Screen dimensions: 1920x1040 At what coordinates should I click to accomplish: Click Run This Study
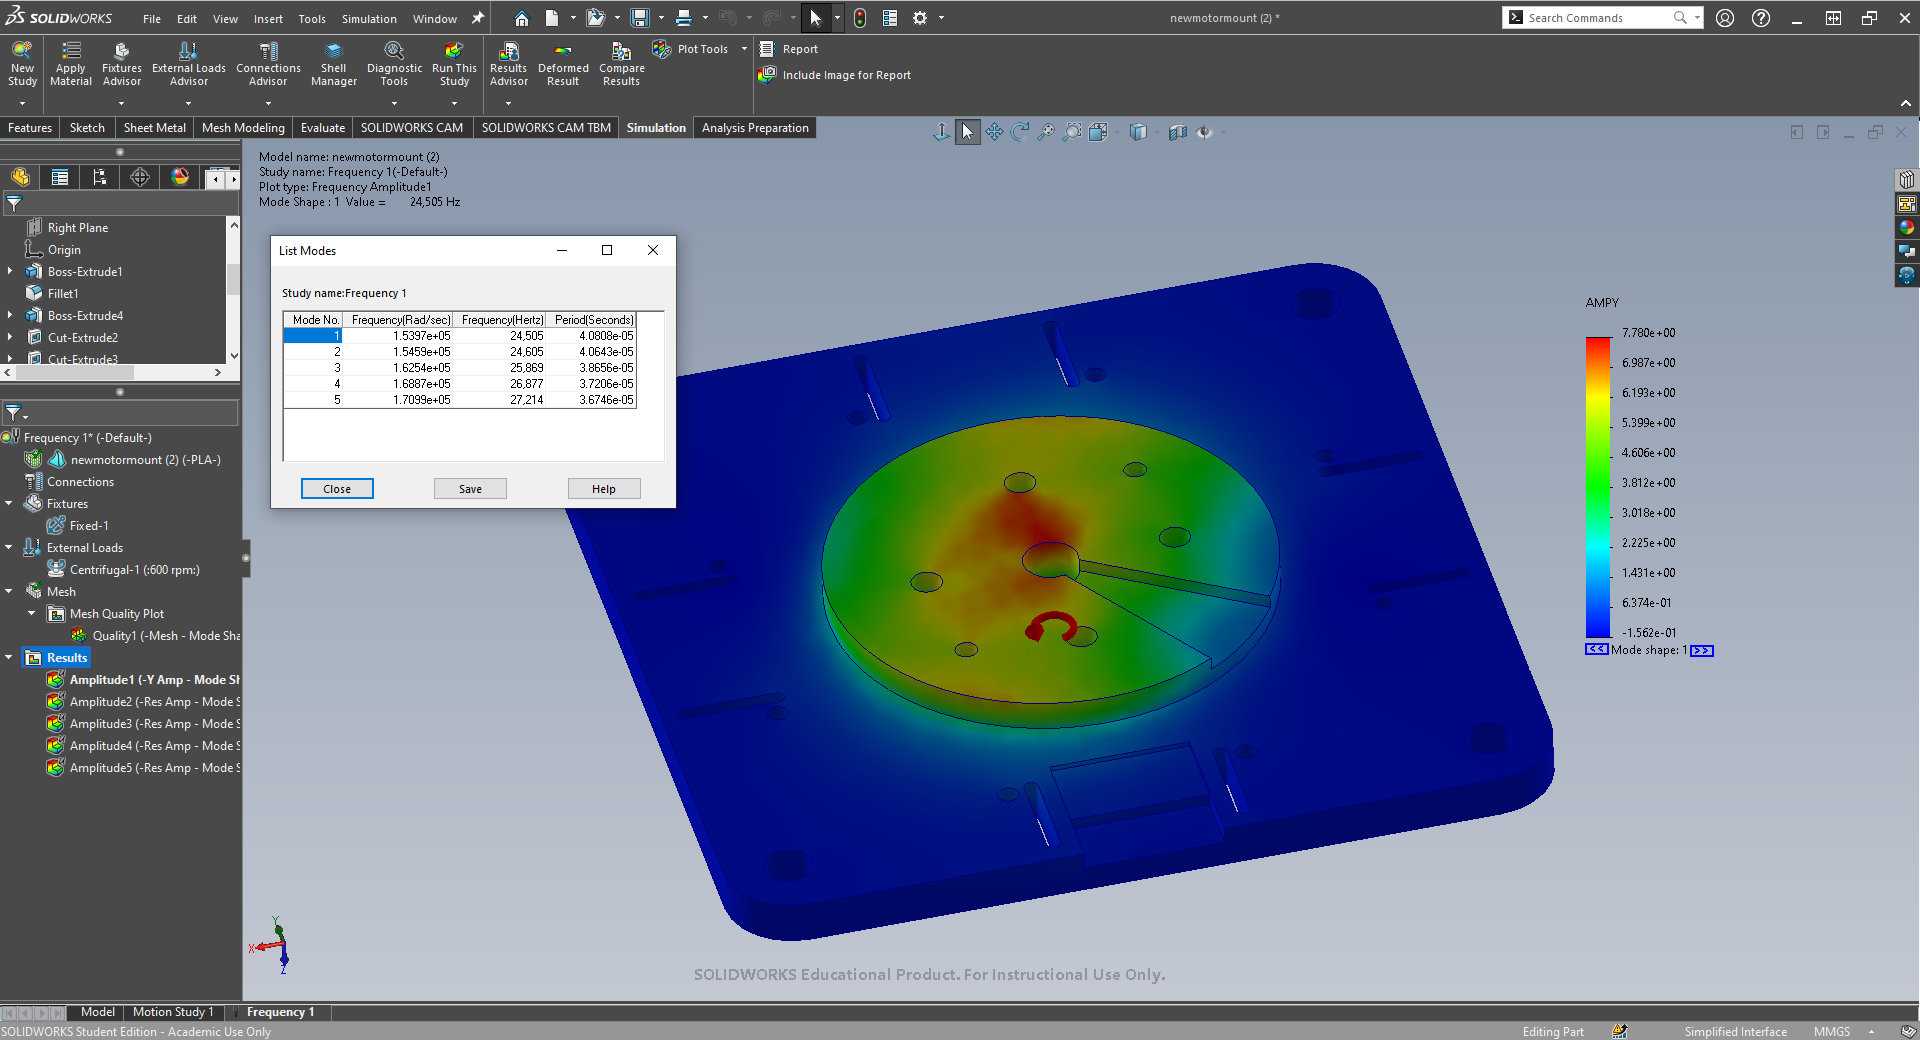454,64
